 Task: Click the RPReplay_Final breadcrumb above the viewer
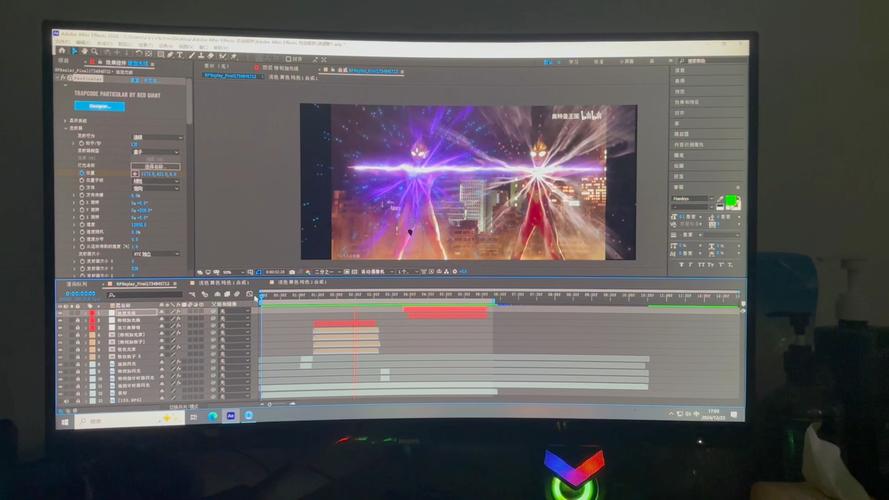click(230, 75)
